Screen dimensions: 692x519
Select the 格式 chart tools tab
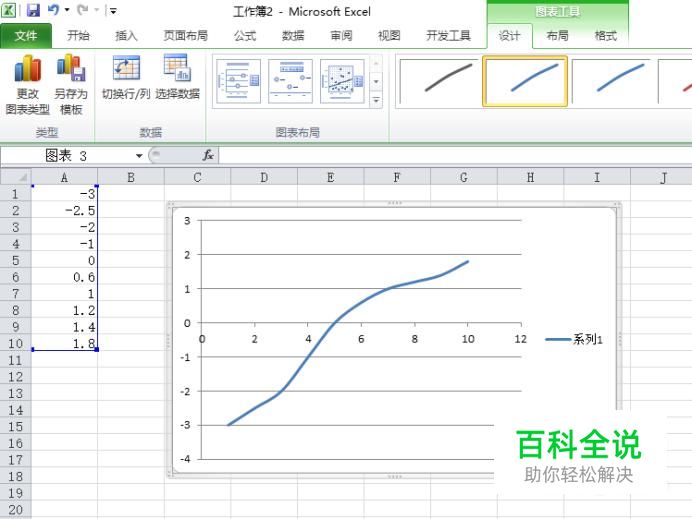click(x=606, y=36)
